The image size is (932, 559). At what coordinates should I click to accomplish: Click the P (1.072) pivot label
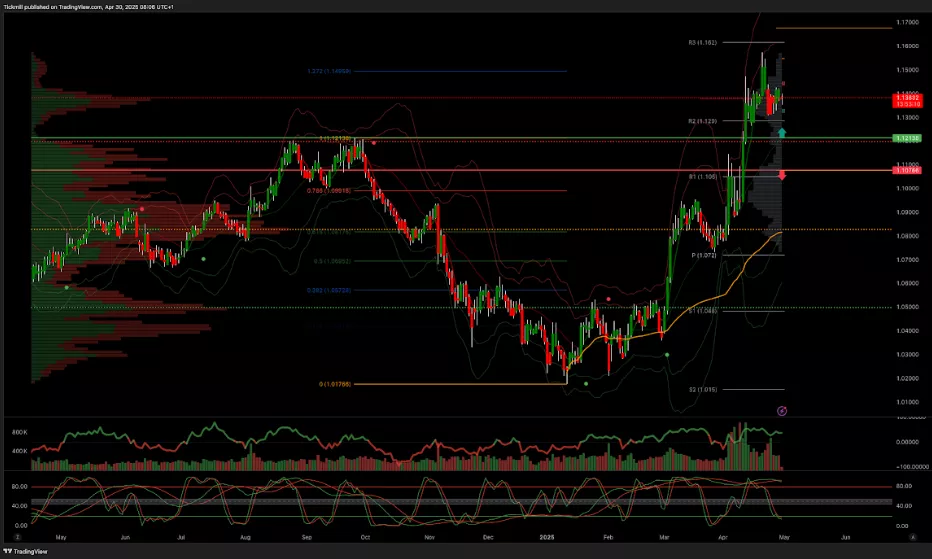pyautogui.click(x=706, y=255)
